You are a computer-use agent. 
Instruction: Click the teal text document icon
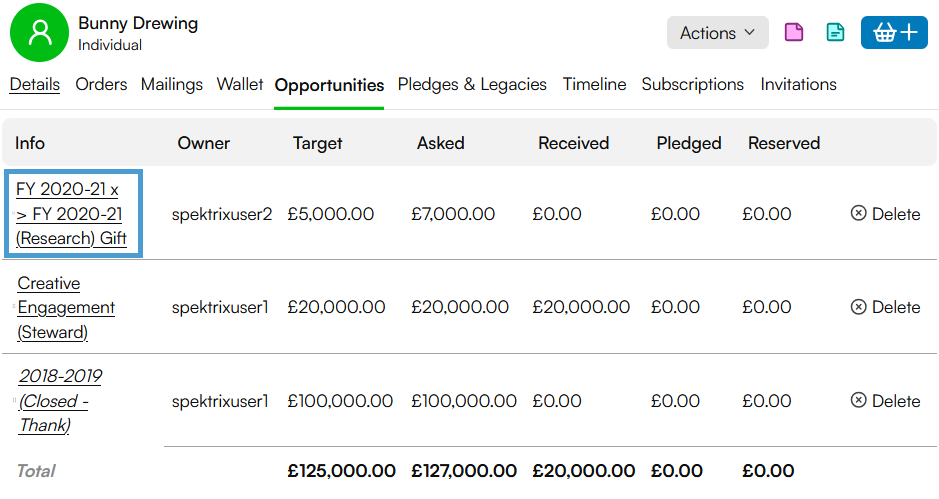click(x=835, y=32)
